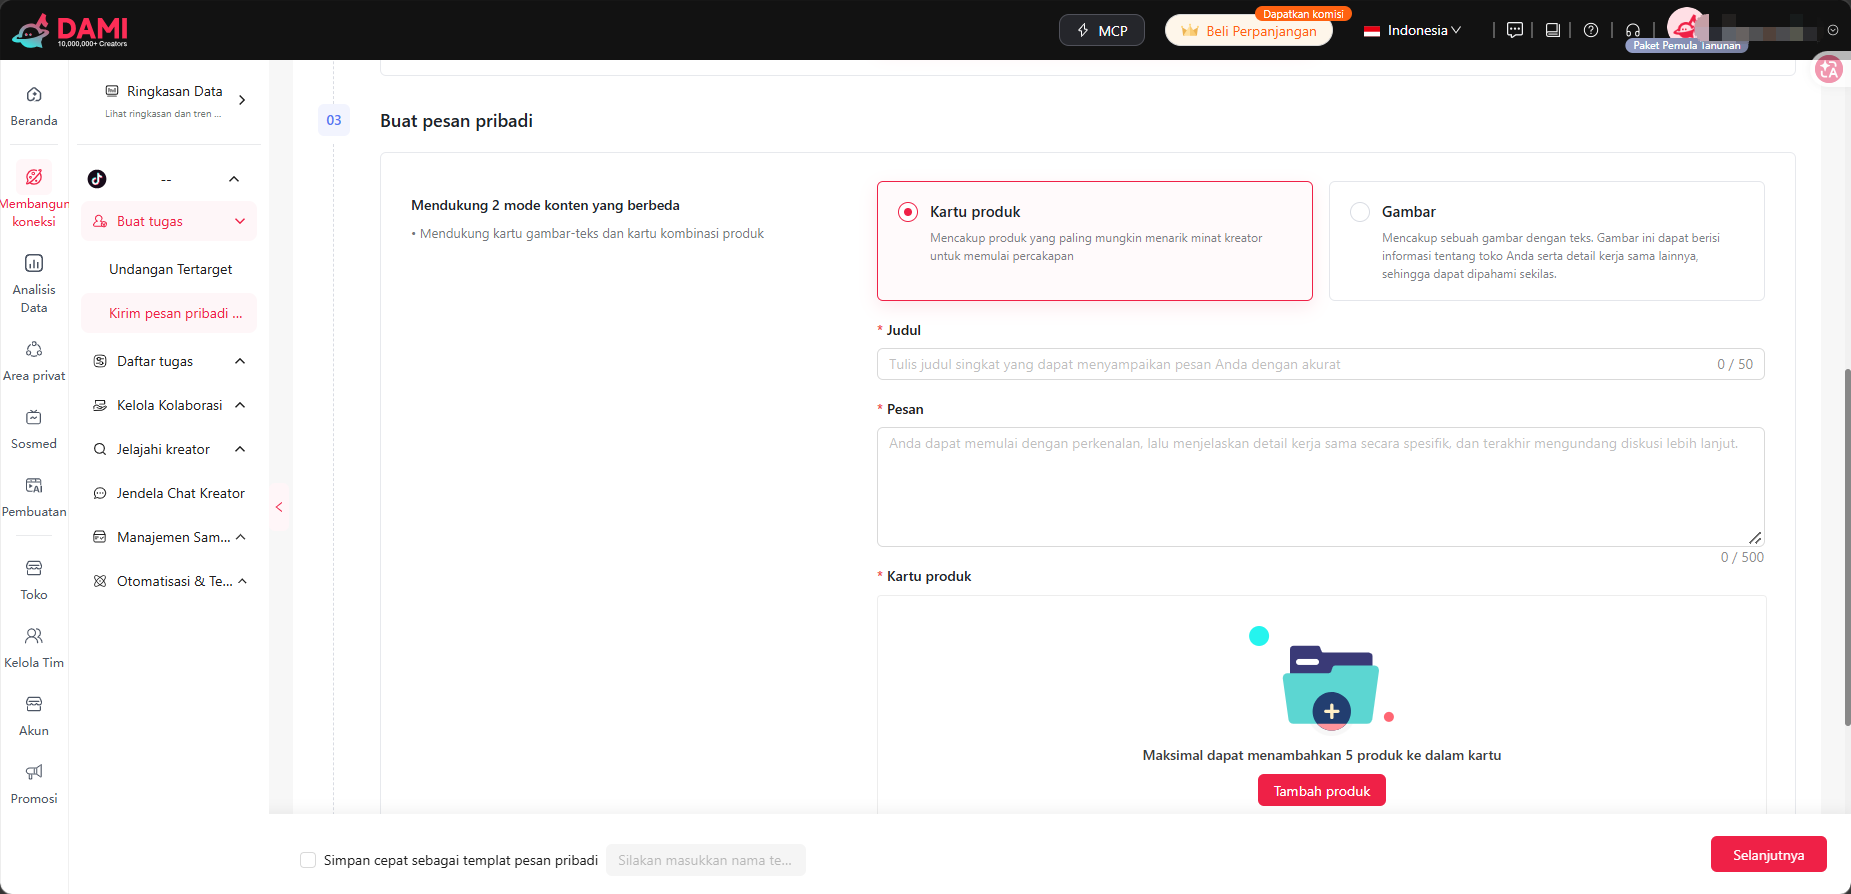Open Toko in the sidebar
The width and height of the screenshot is (1851, 894).
click(x=34, y=581)
